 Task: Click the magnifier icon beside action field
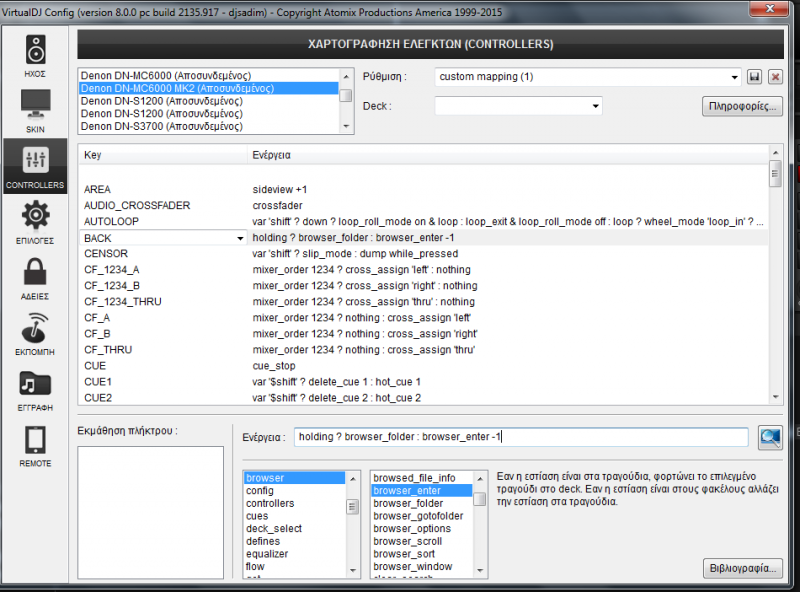pos(770,437)
